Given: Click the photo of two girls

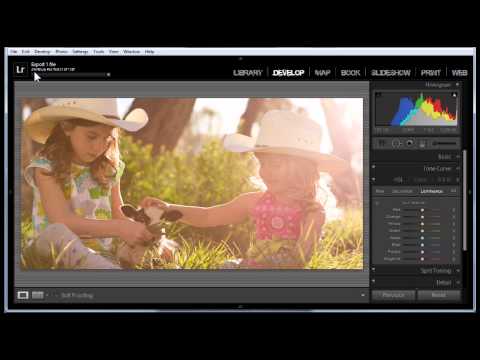Looking at the screenshot, I should point(192,183).
